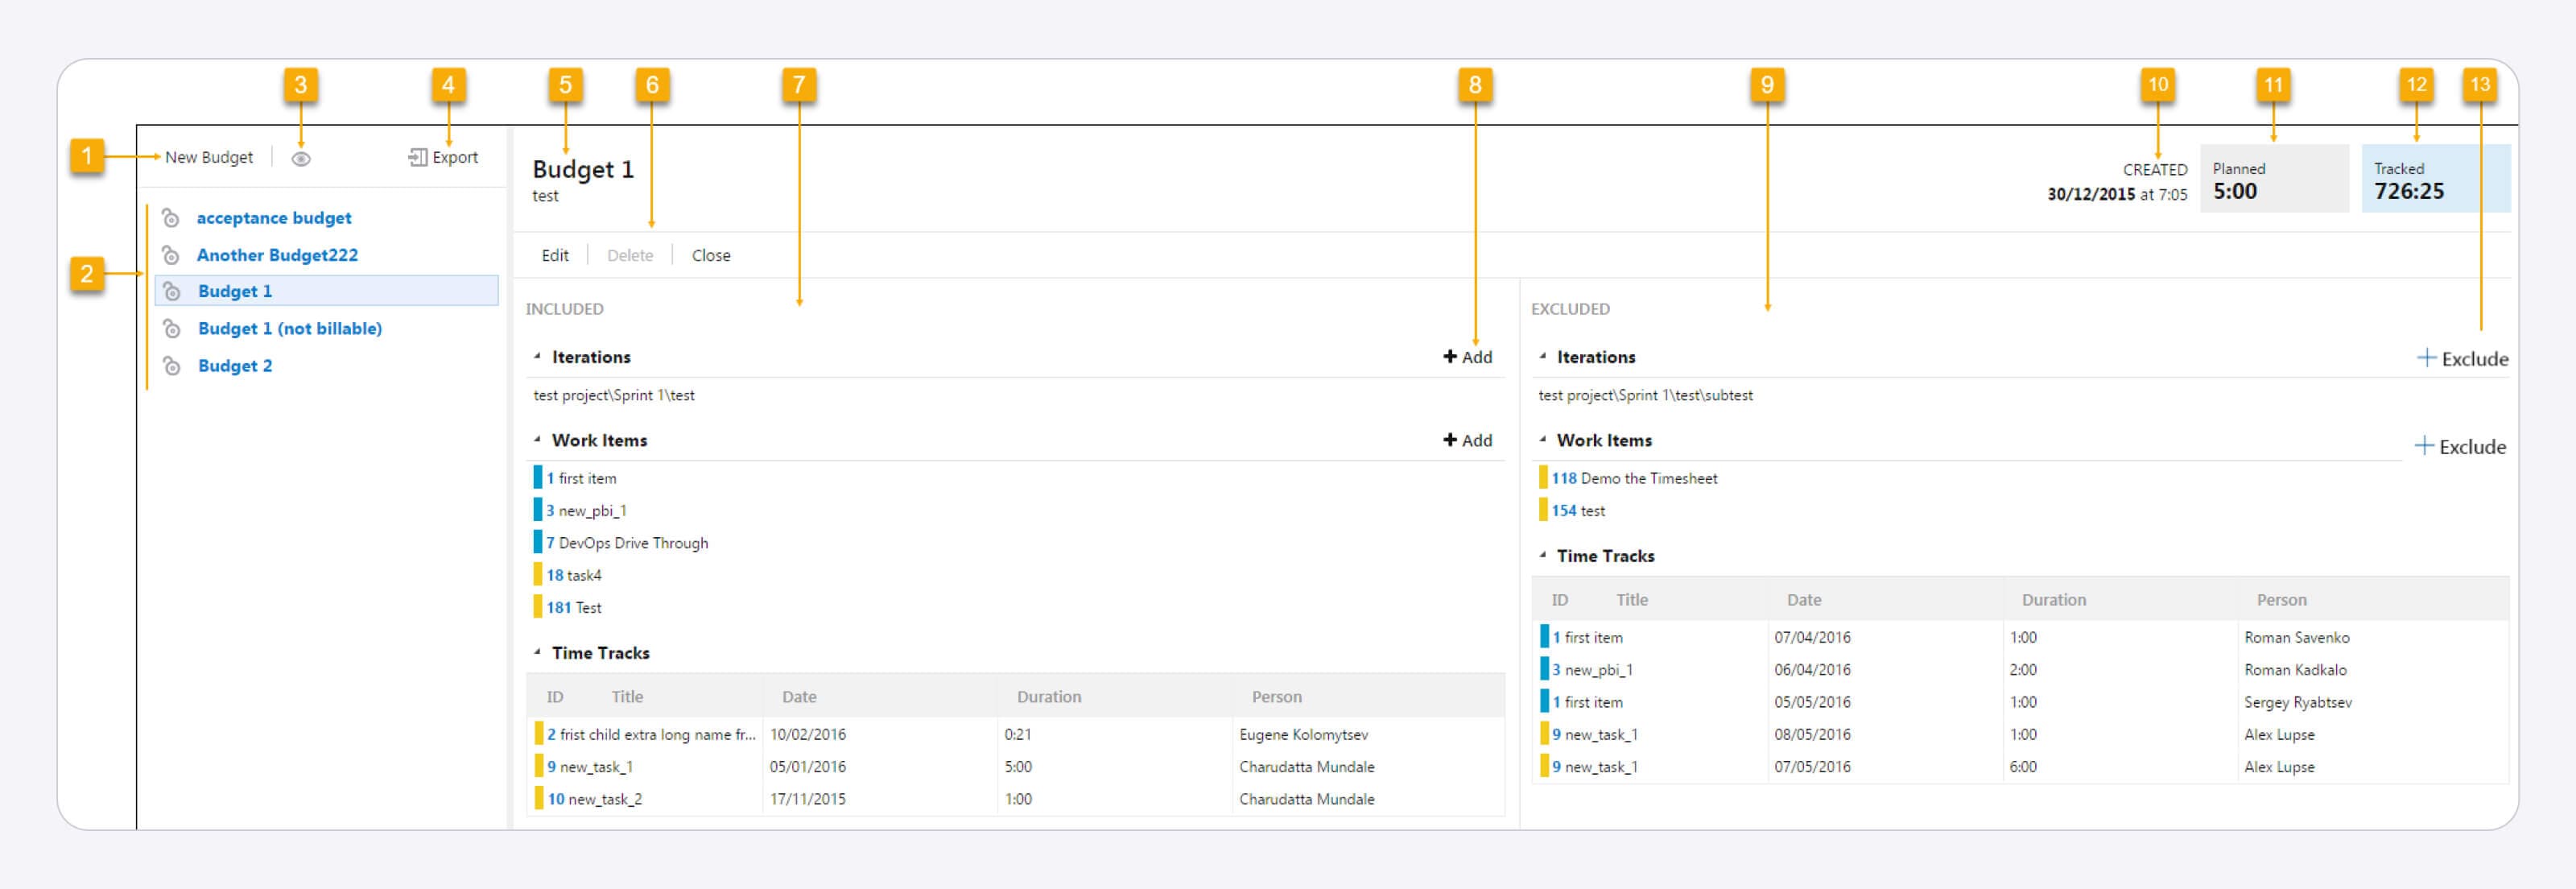Select Budget 1 in the budget list
Viewport: 2576px width, 889px height.
(x=326, y=291)
